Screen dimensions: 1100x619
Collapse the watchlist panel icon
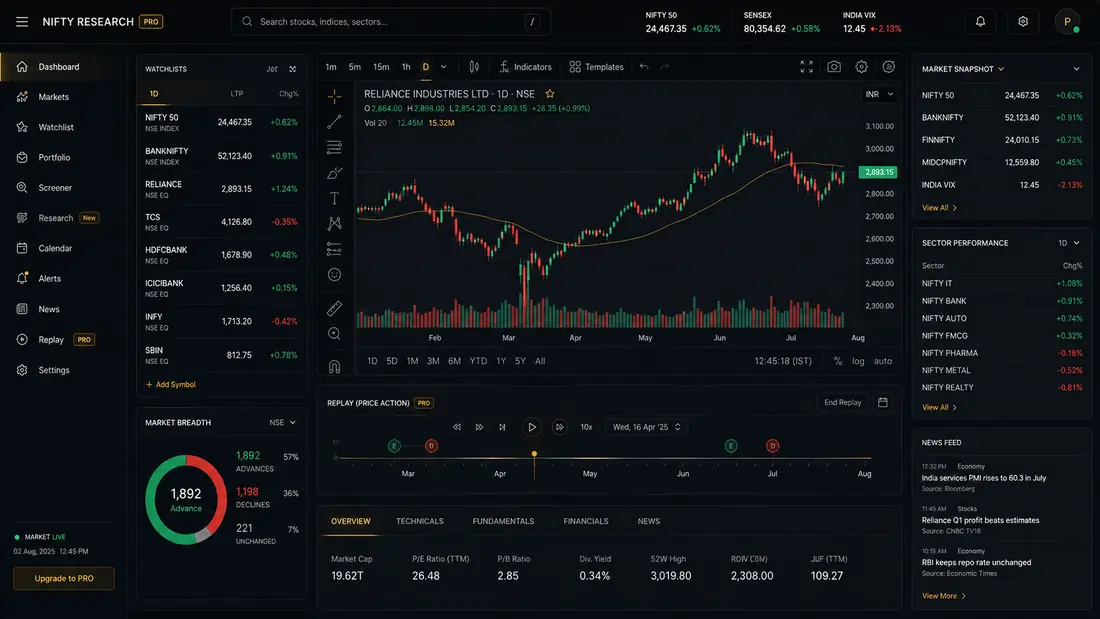coord(293,69)
